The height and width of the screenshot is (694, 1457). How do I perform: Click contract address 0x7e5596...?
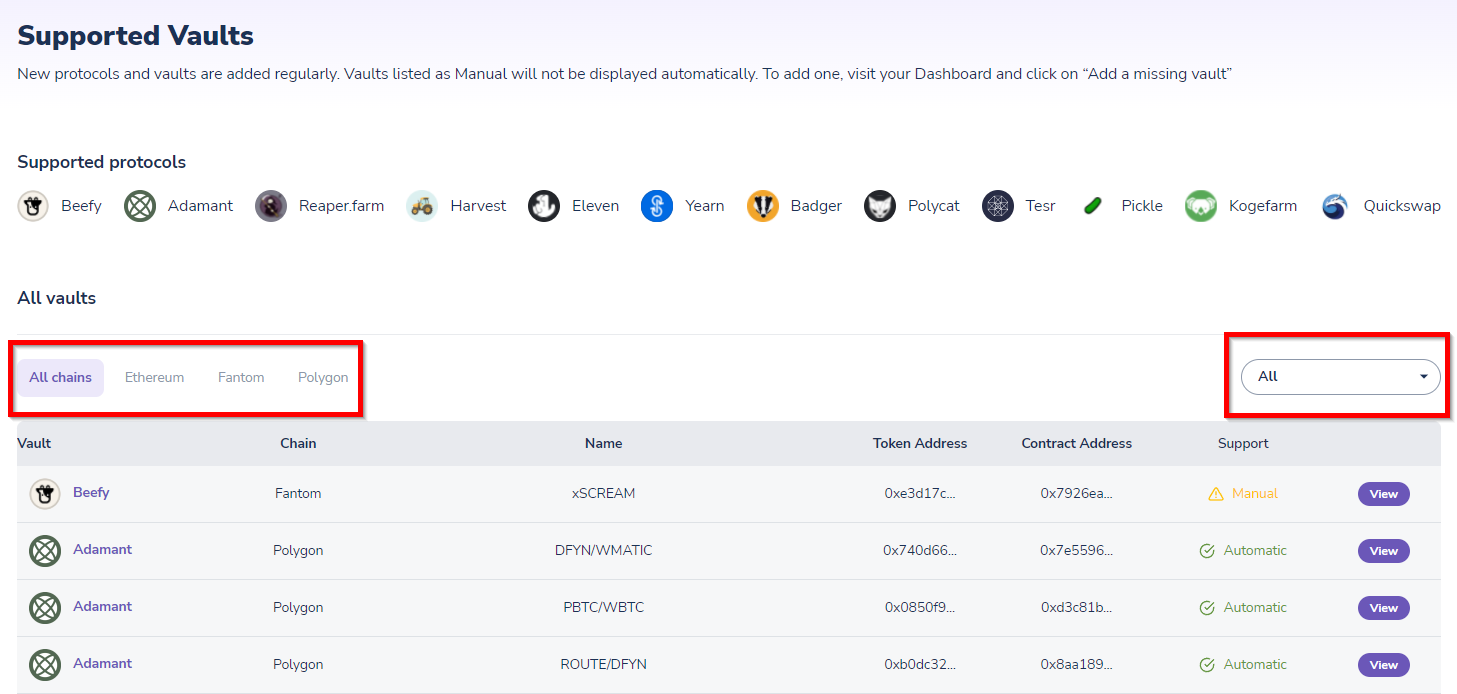(x=1076, y=551)
